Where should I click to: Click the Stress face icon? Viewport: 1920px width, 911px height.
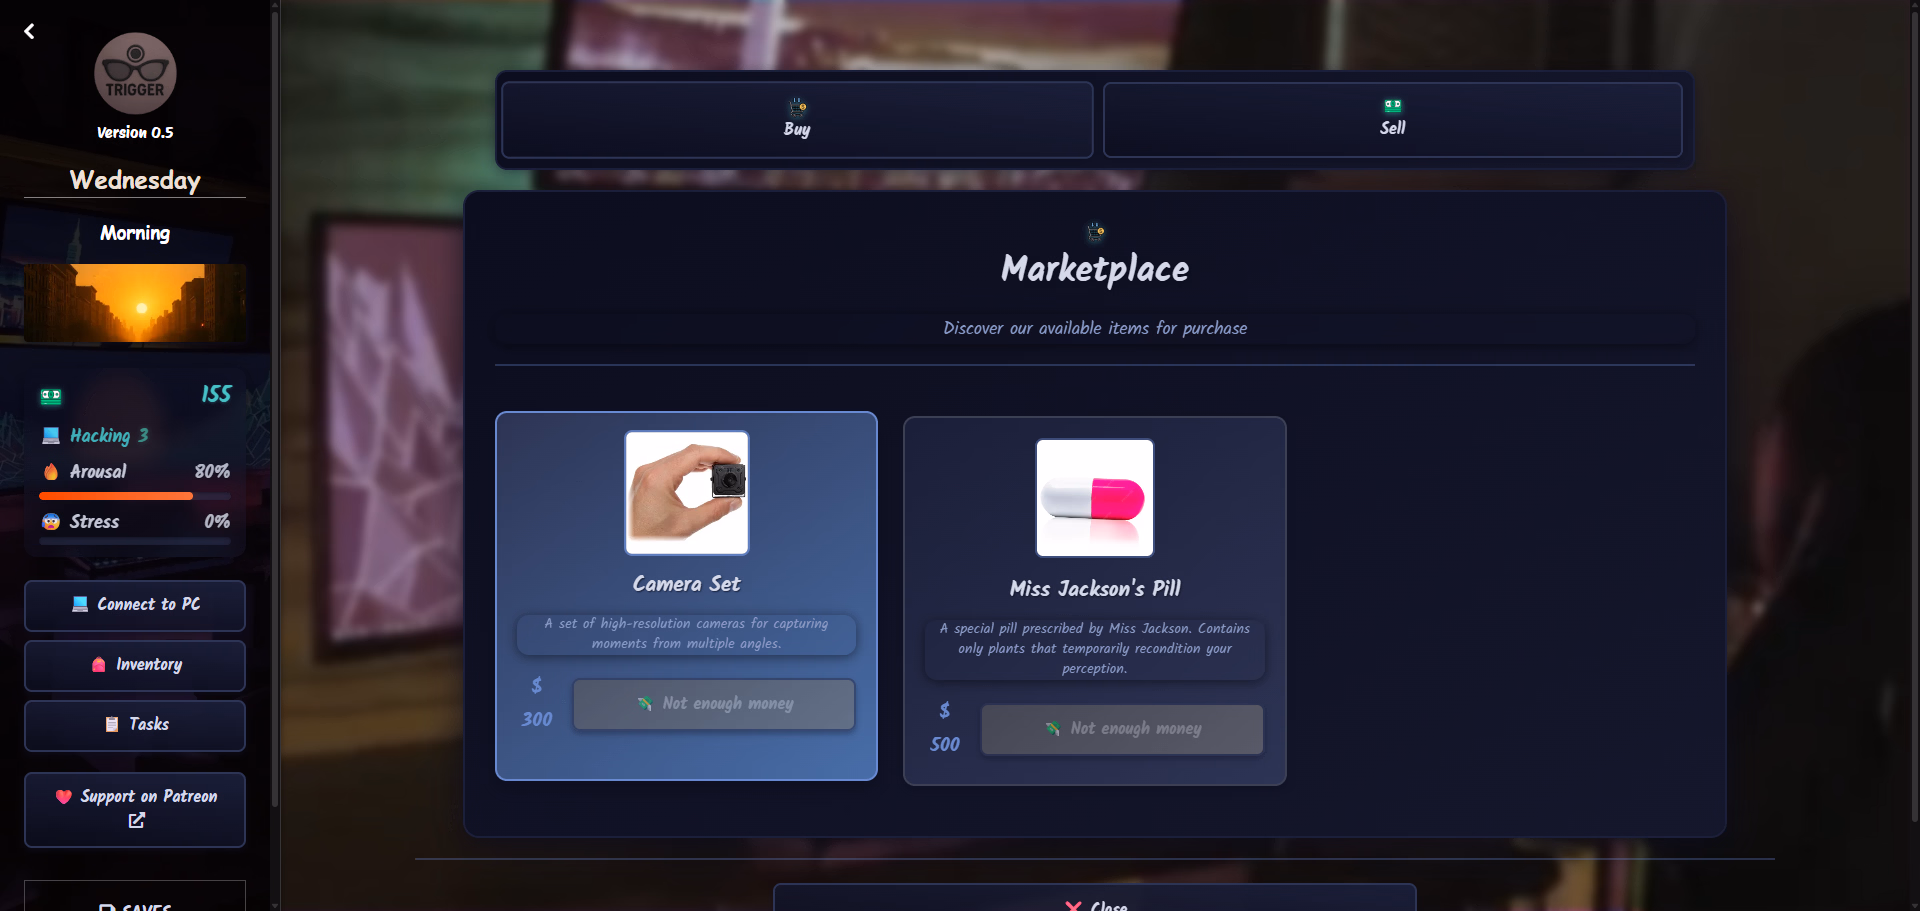[x=51, y=521]
